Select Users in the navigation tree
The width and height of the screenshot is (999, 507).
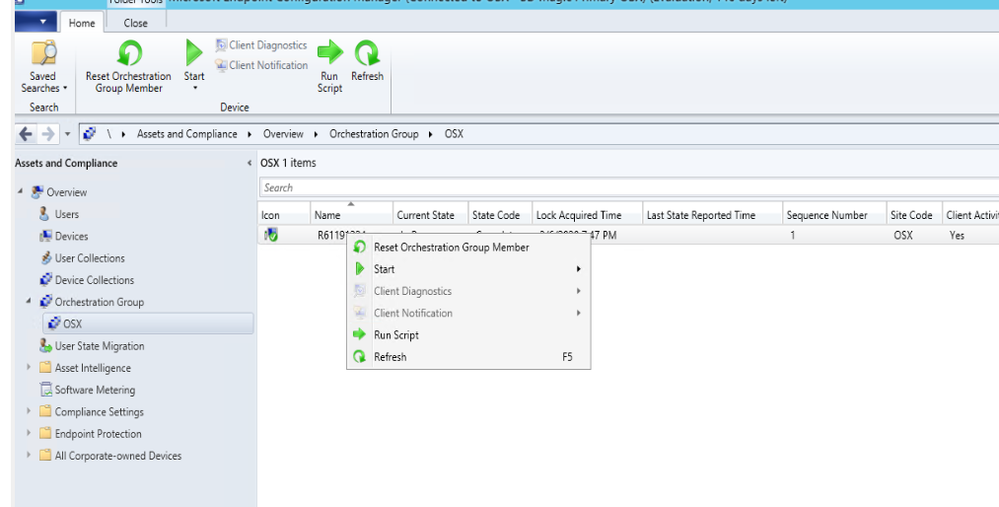(66, 214)
